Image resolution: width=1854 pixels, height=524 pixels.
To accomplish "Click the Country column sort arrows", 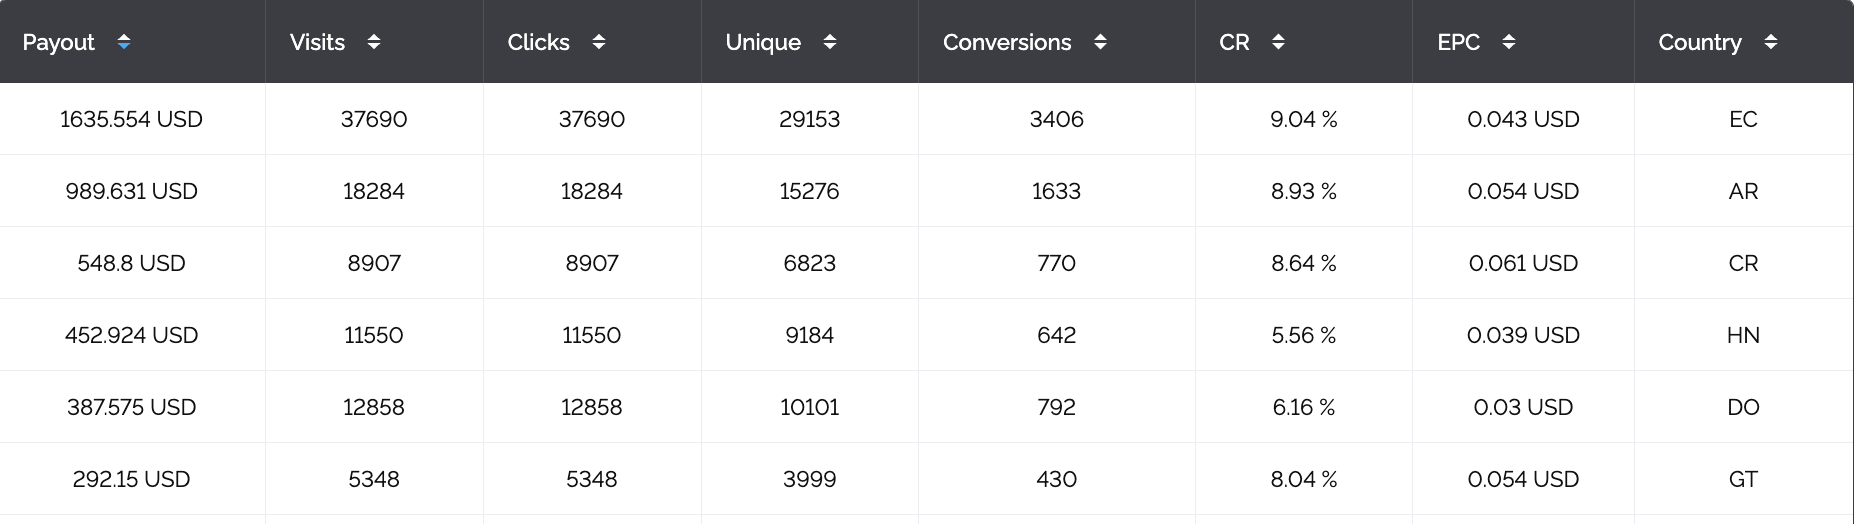I will pos(1771,42).
